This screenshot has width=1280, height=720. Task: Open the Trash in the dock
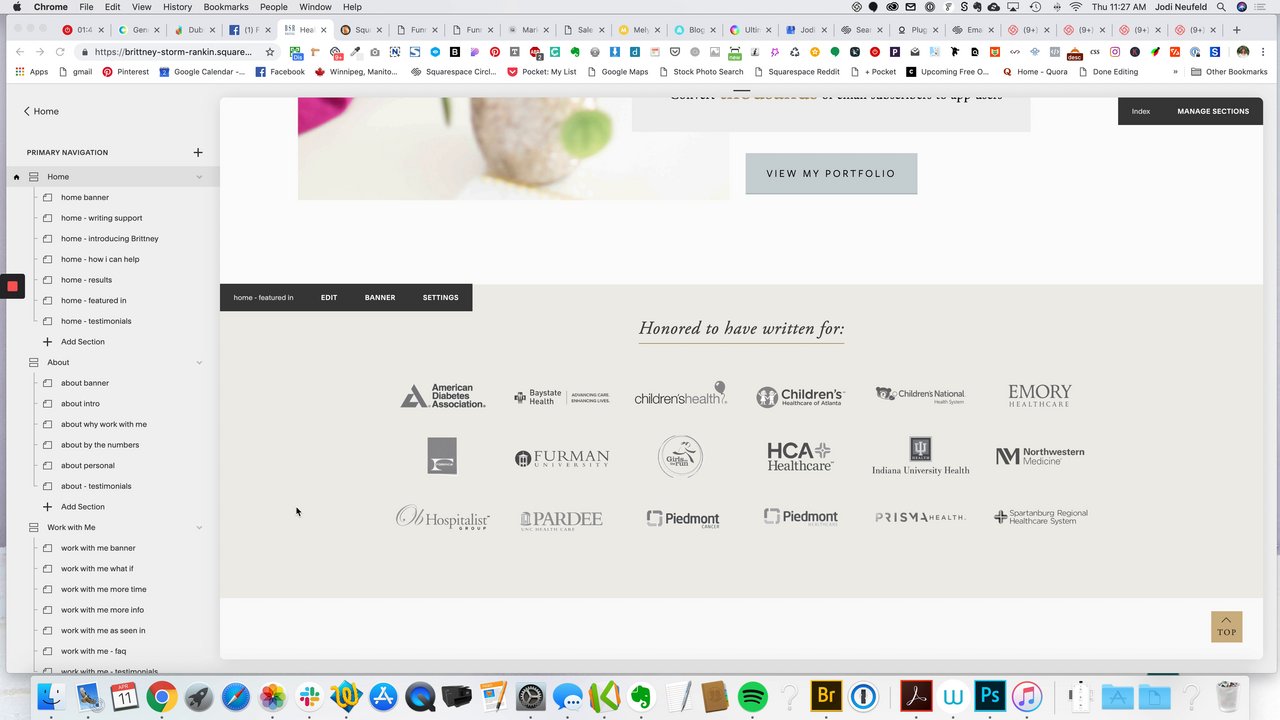(1229, 696)
